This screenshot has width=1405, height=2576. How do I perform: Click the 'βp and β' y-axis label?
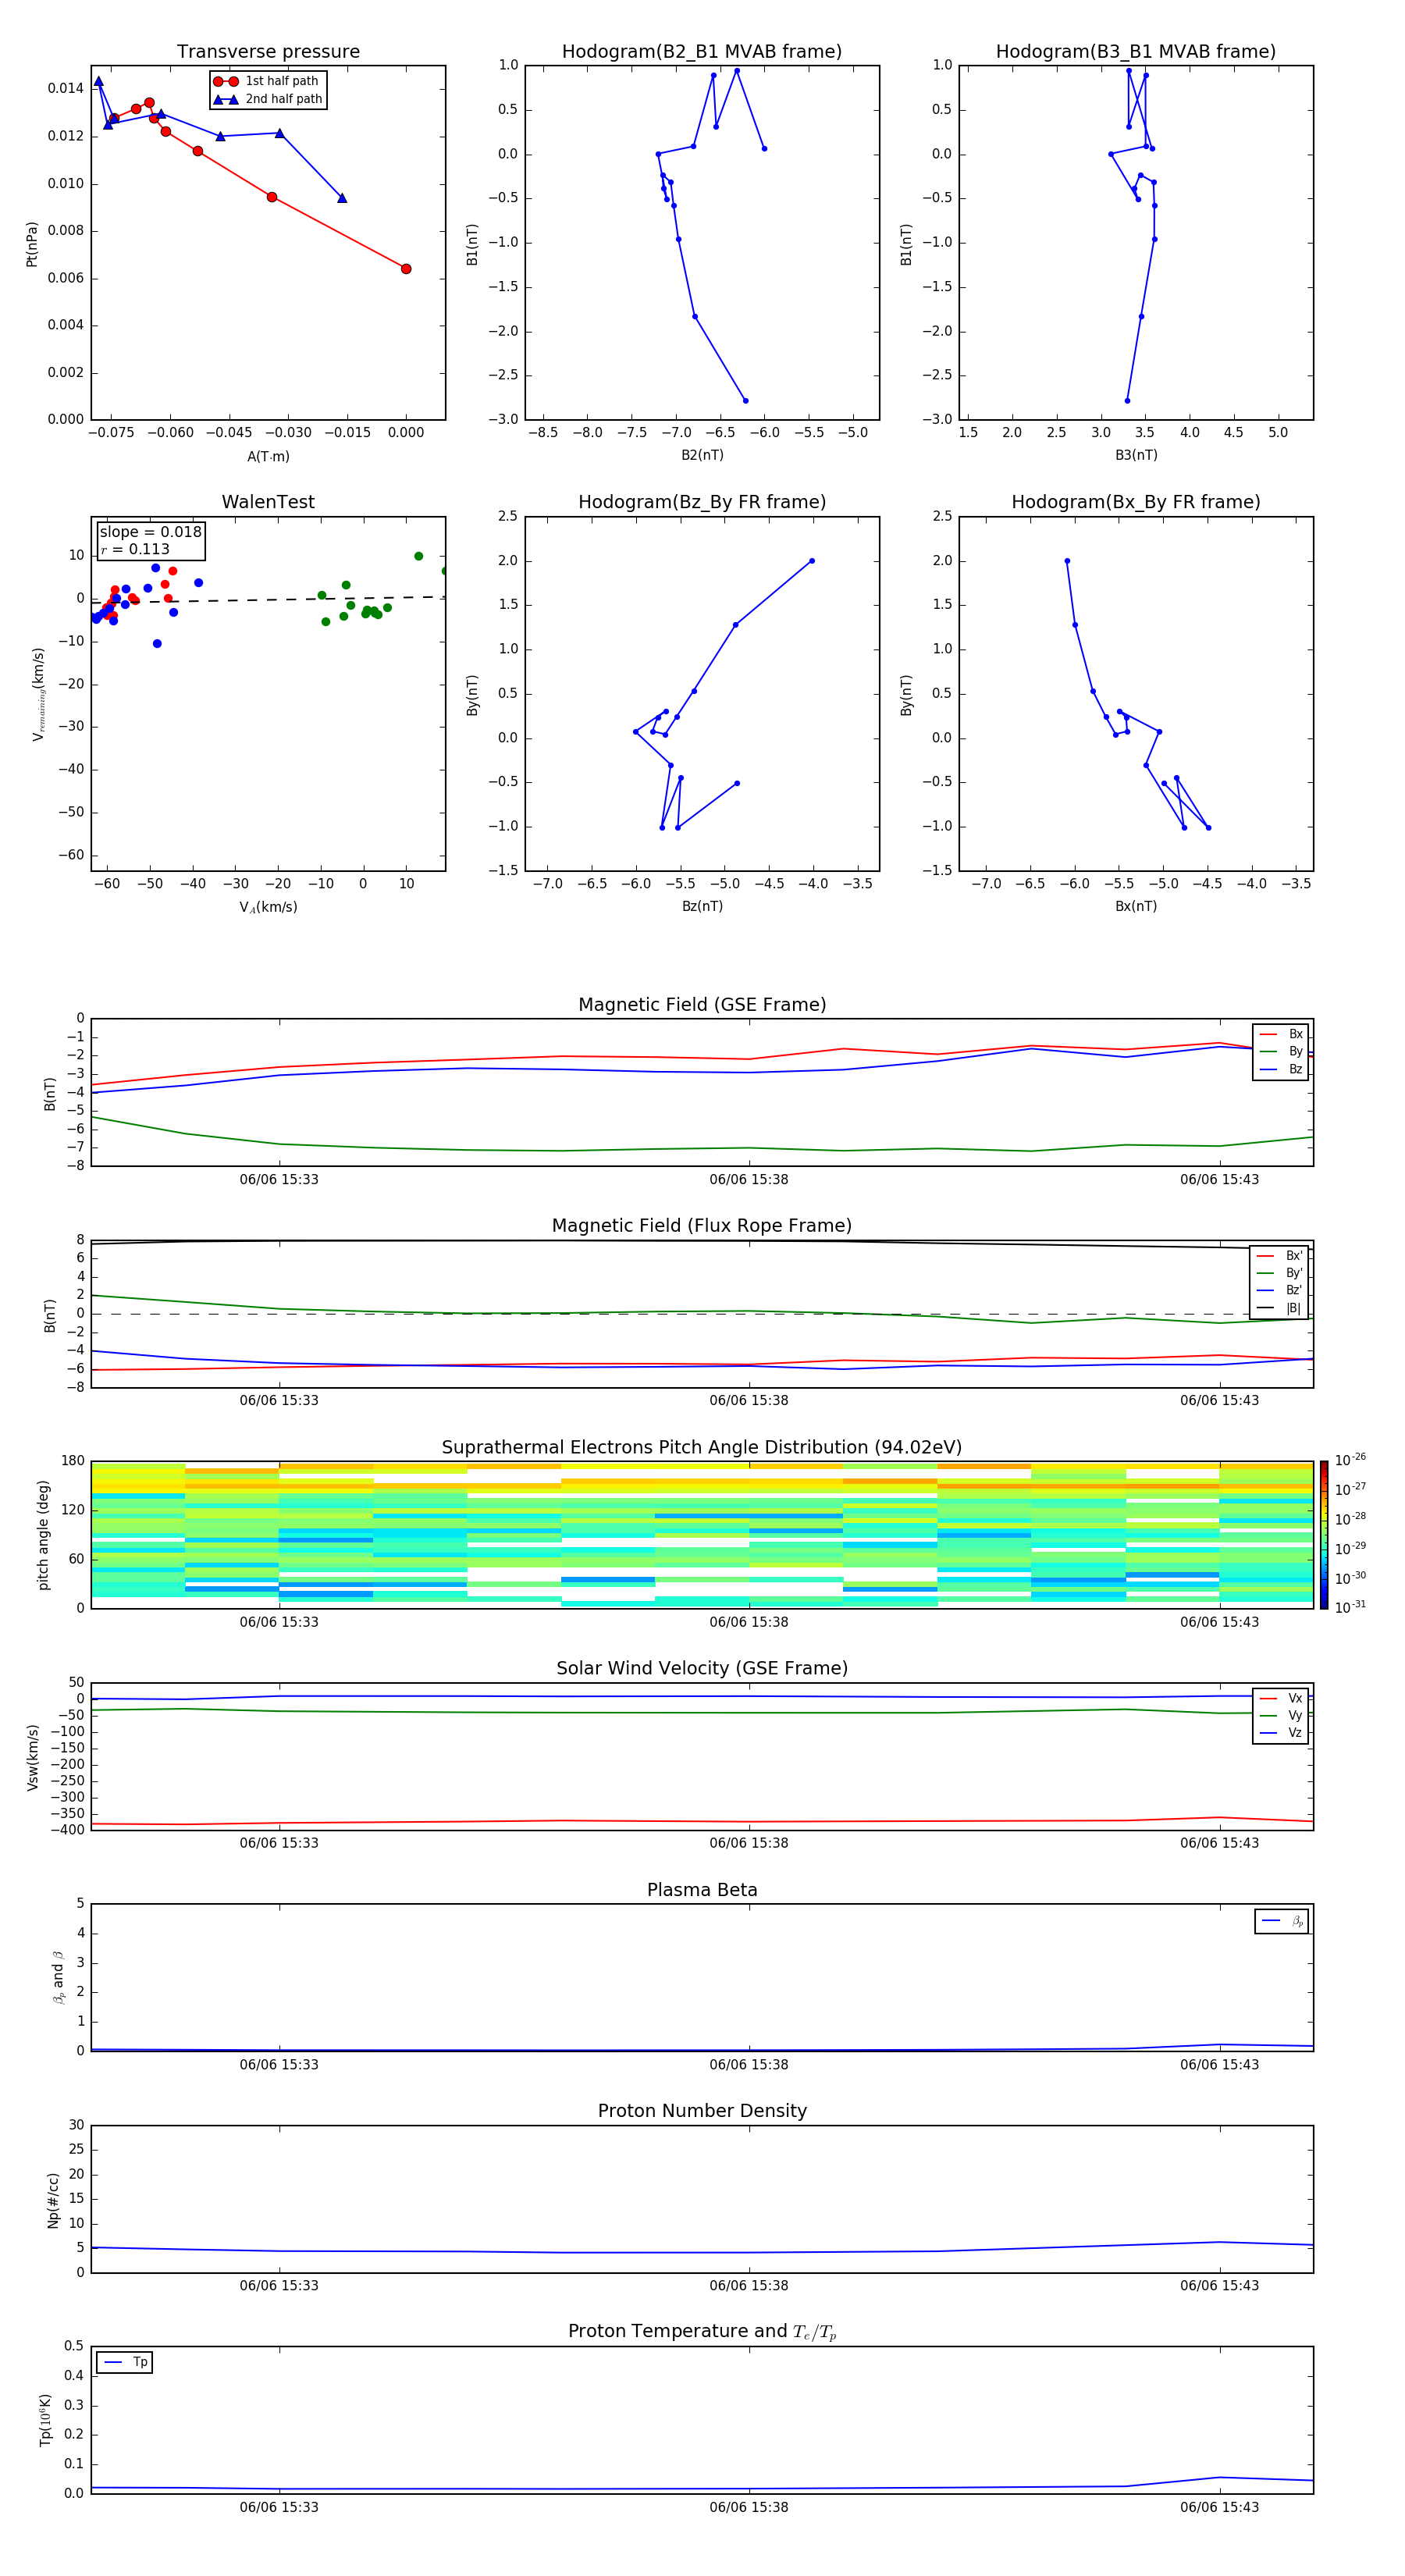(x=58, y=1977)
